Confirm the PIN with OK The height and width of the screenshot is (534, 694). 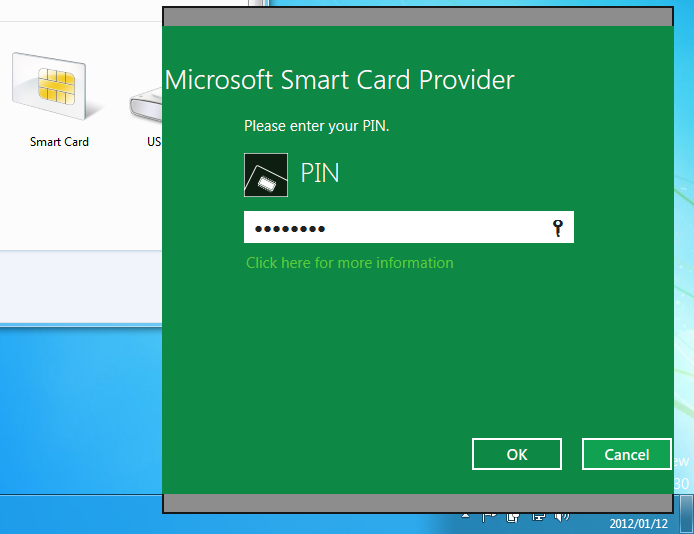click(517, 454)
